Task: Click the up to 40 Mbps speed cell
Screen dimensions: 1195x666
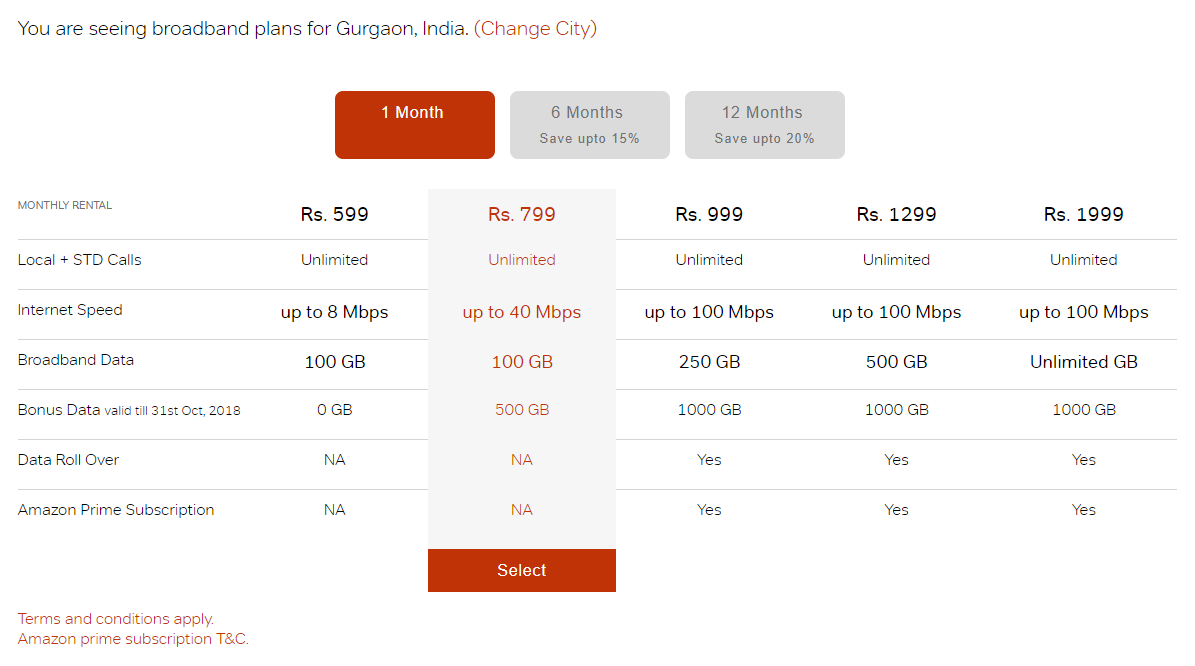Action: point(521,312)
